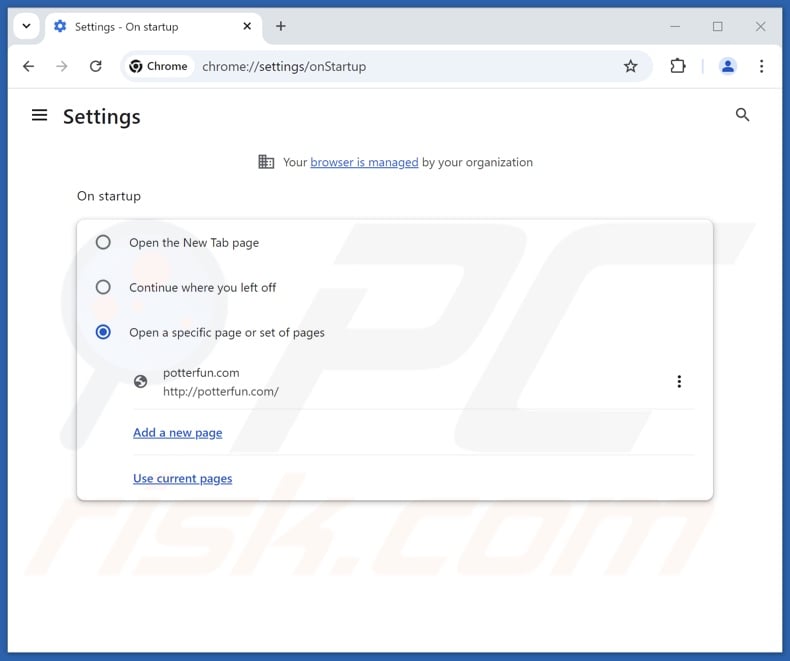This screenshot has height=661, width=790.
Task: Click the Settings page heading
Action: (x=102, y=117)
